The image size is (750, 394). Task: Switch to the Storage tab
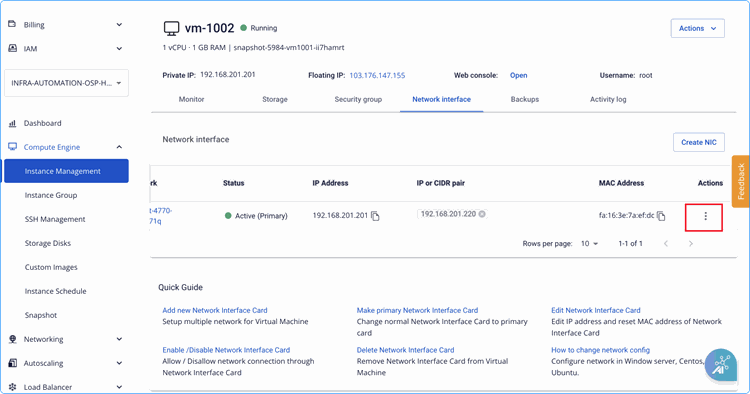(x=275, y=99)
